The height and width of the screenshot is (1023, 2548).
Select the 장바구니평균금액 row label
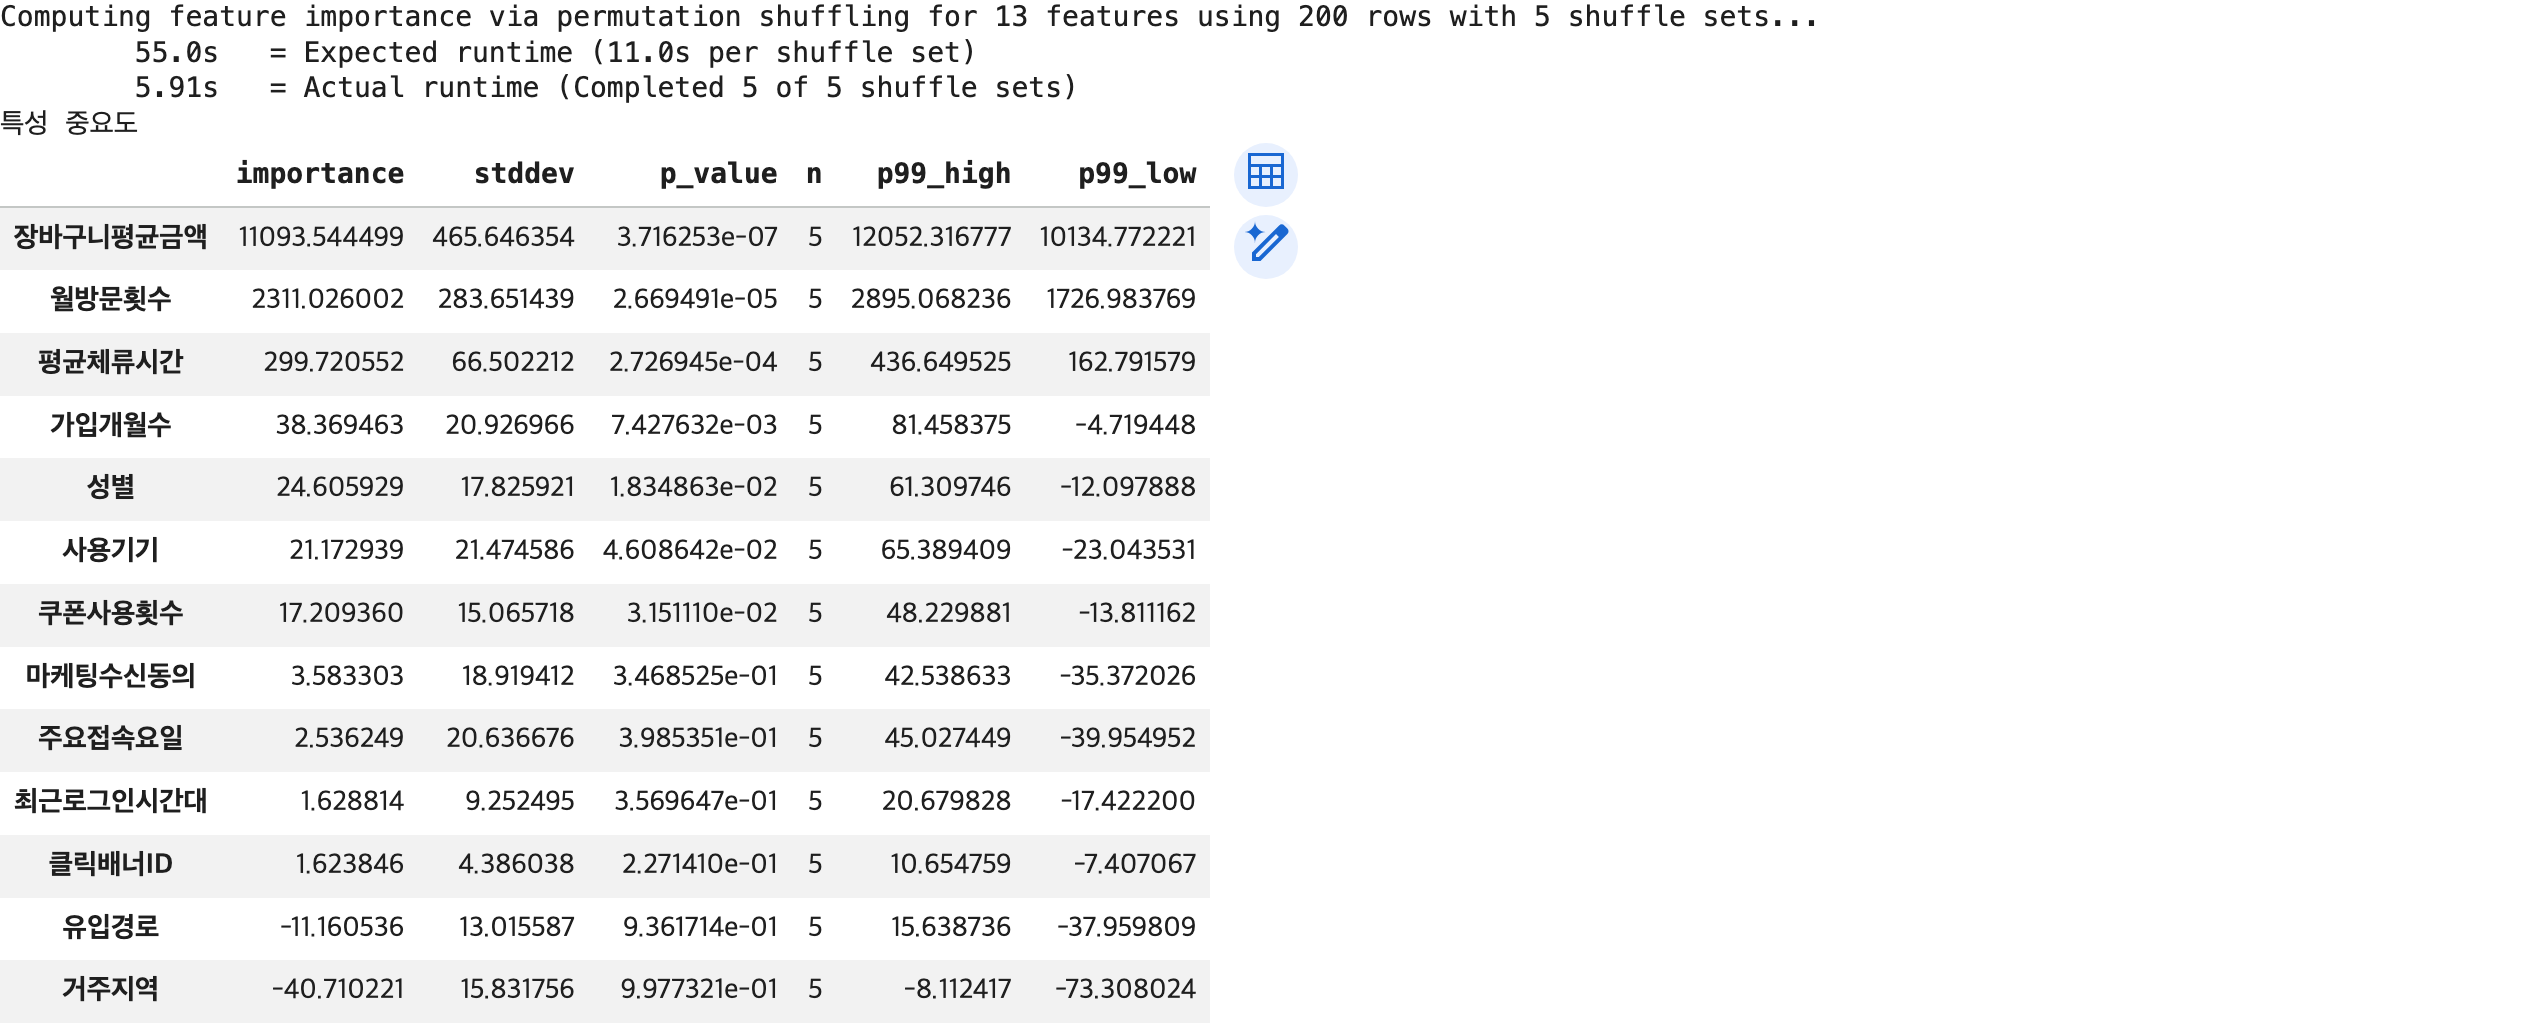110,237
